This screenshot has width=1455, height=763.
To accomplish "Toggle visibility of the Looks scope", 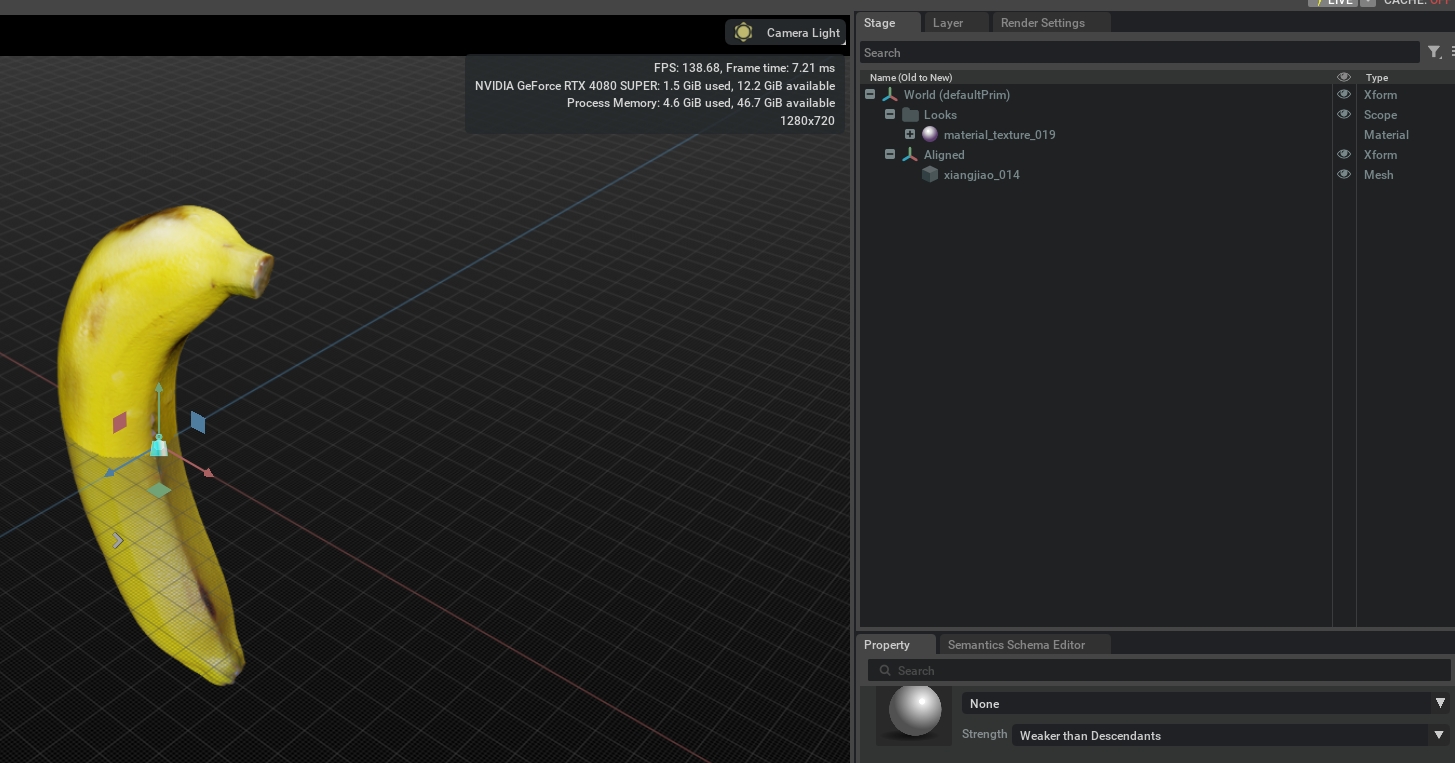I will (1344, 114).
